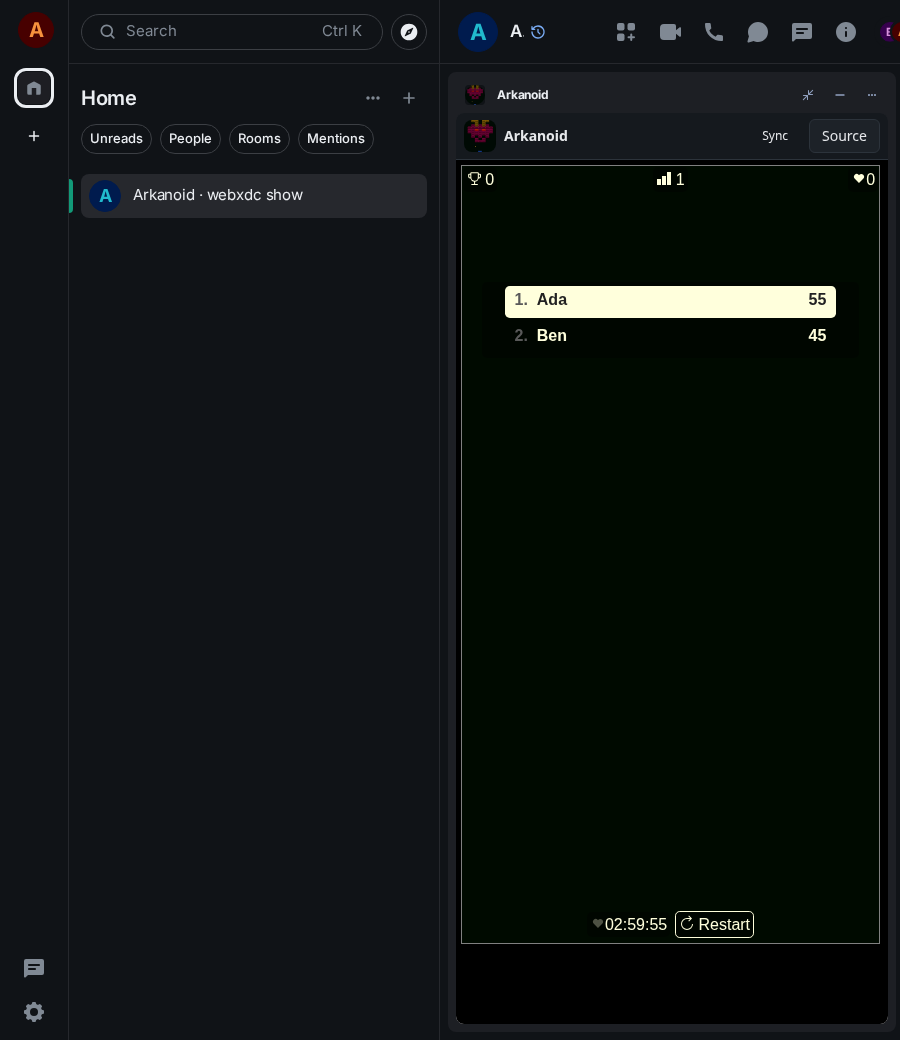Click the plus icon beside the Home heading

point(409,98)
